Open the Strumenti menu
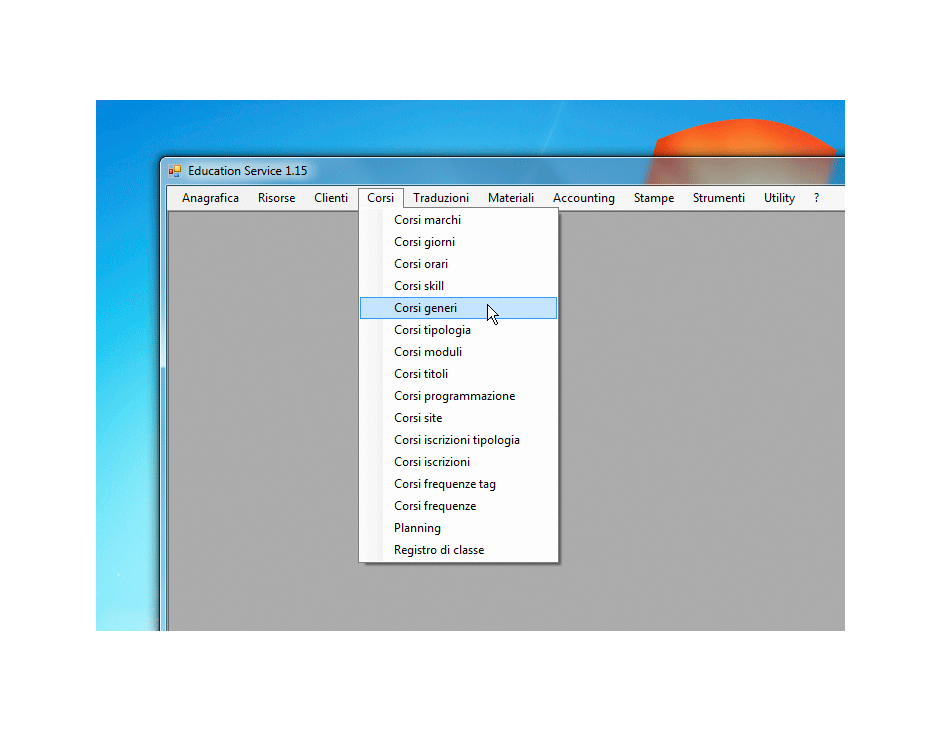Image resolution: width=940 pixels, height=732 pixels. click(719, 198)
